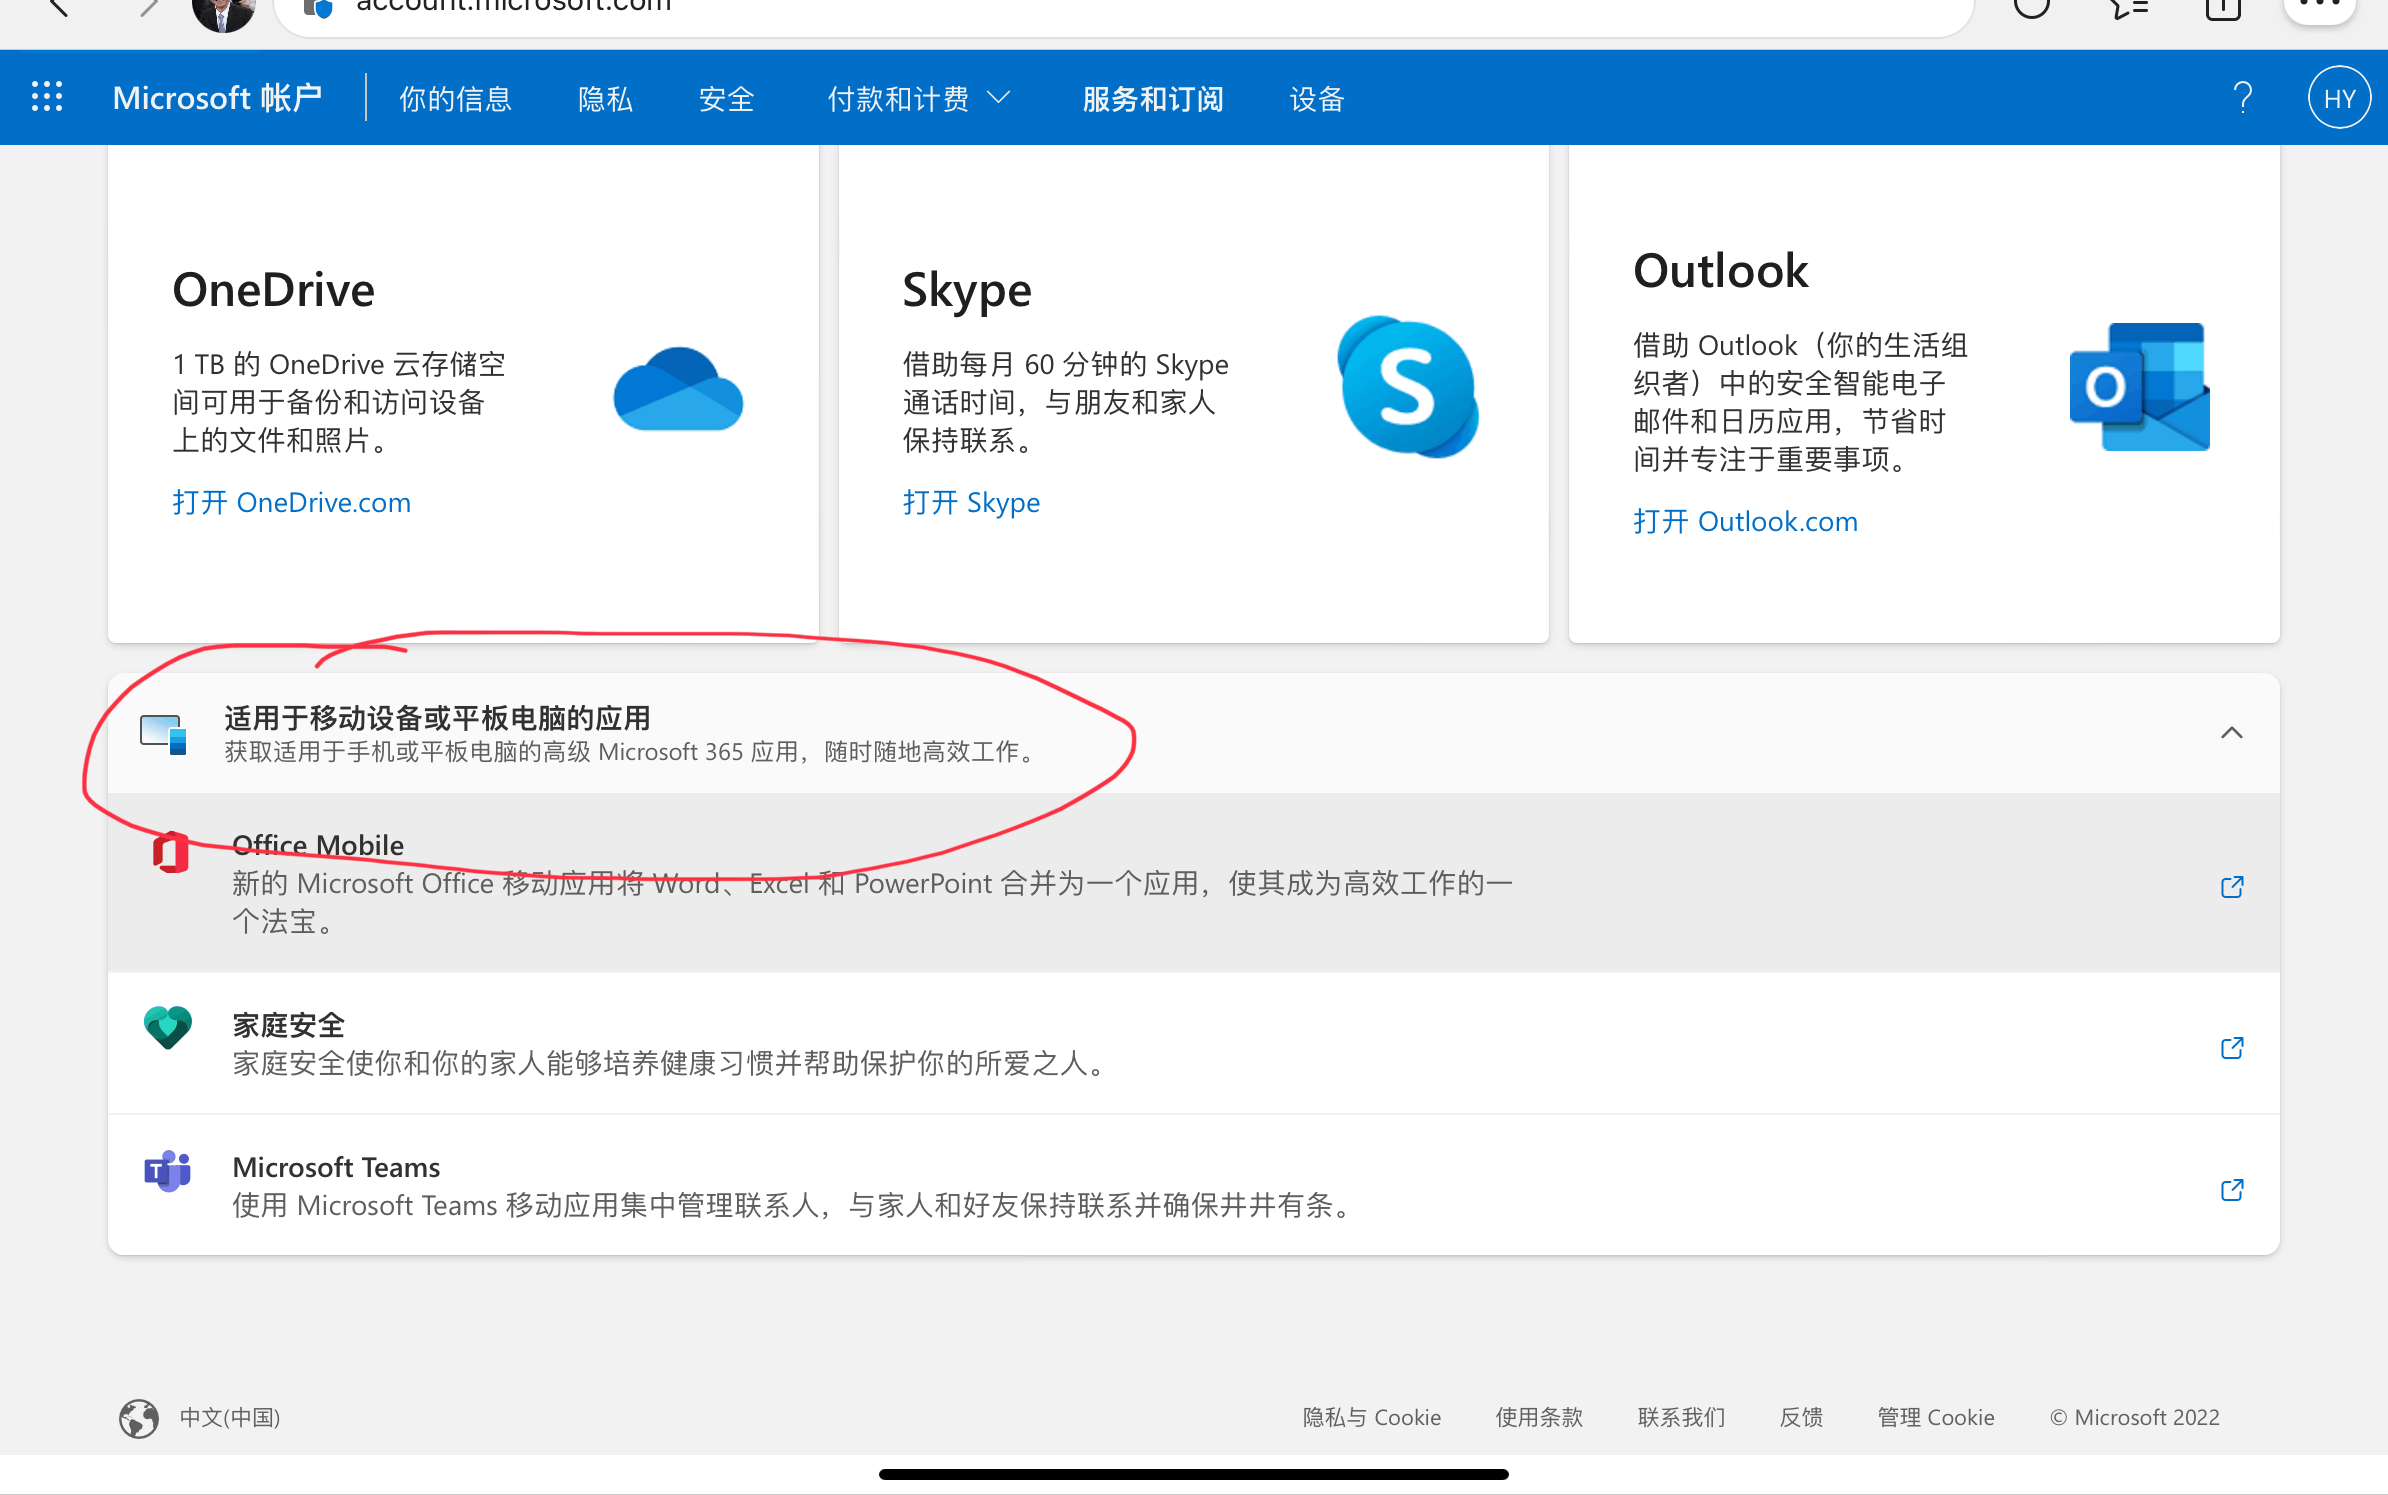Click the globe language icon
This screenshot has height=1495, width=2388.
click(x=139, y=1417)
